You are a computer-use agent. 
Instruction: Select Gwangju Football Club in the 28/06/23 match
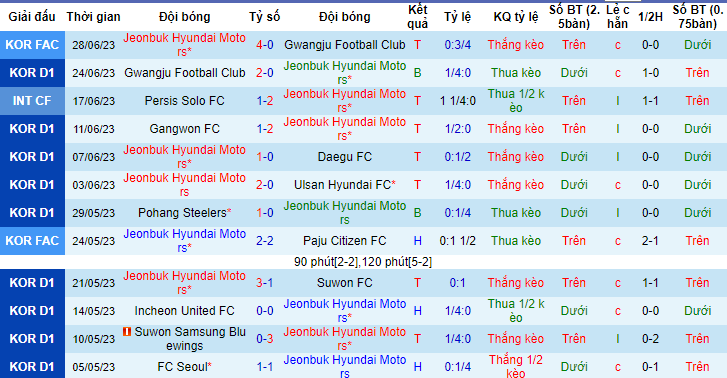click(x=344, y=45)
